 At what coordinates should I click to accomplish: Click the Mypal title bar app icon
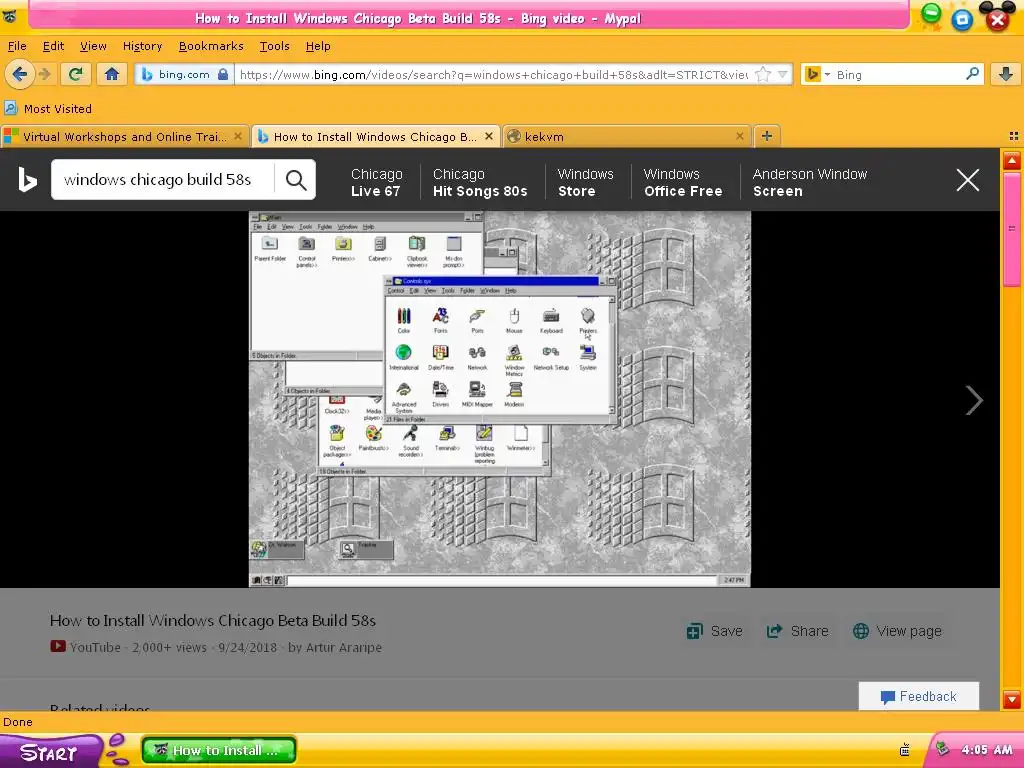[10, 16]
